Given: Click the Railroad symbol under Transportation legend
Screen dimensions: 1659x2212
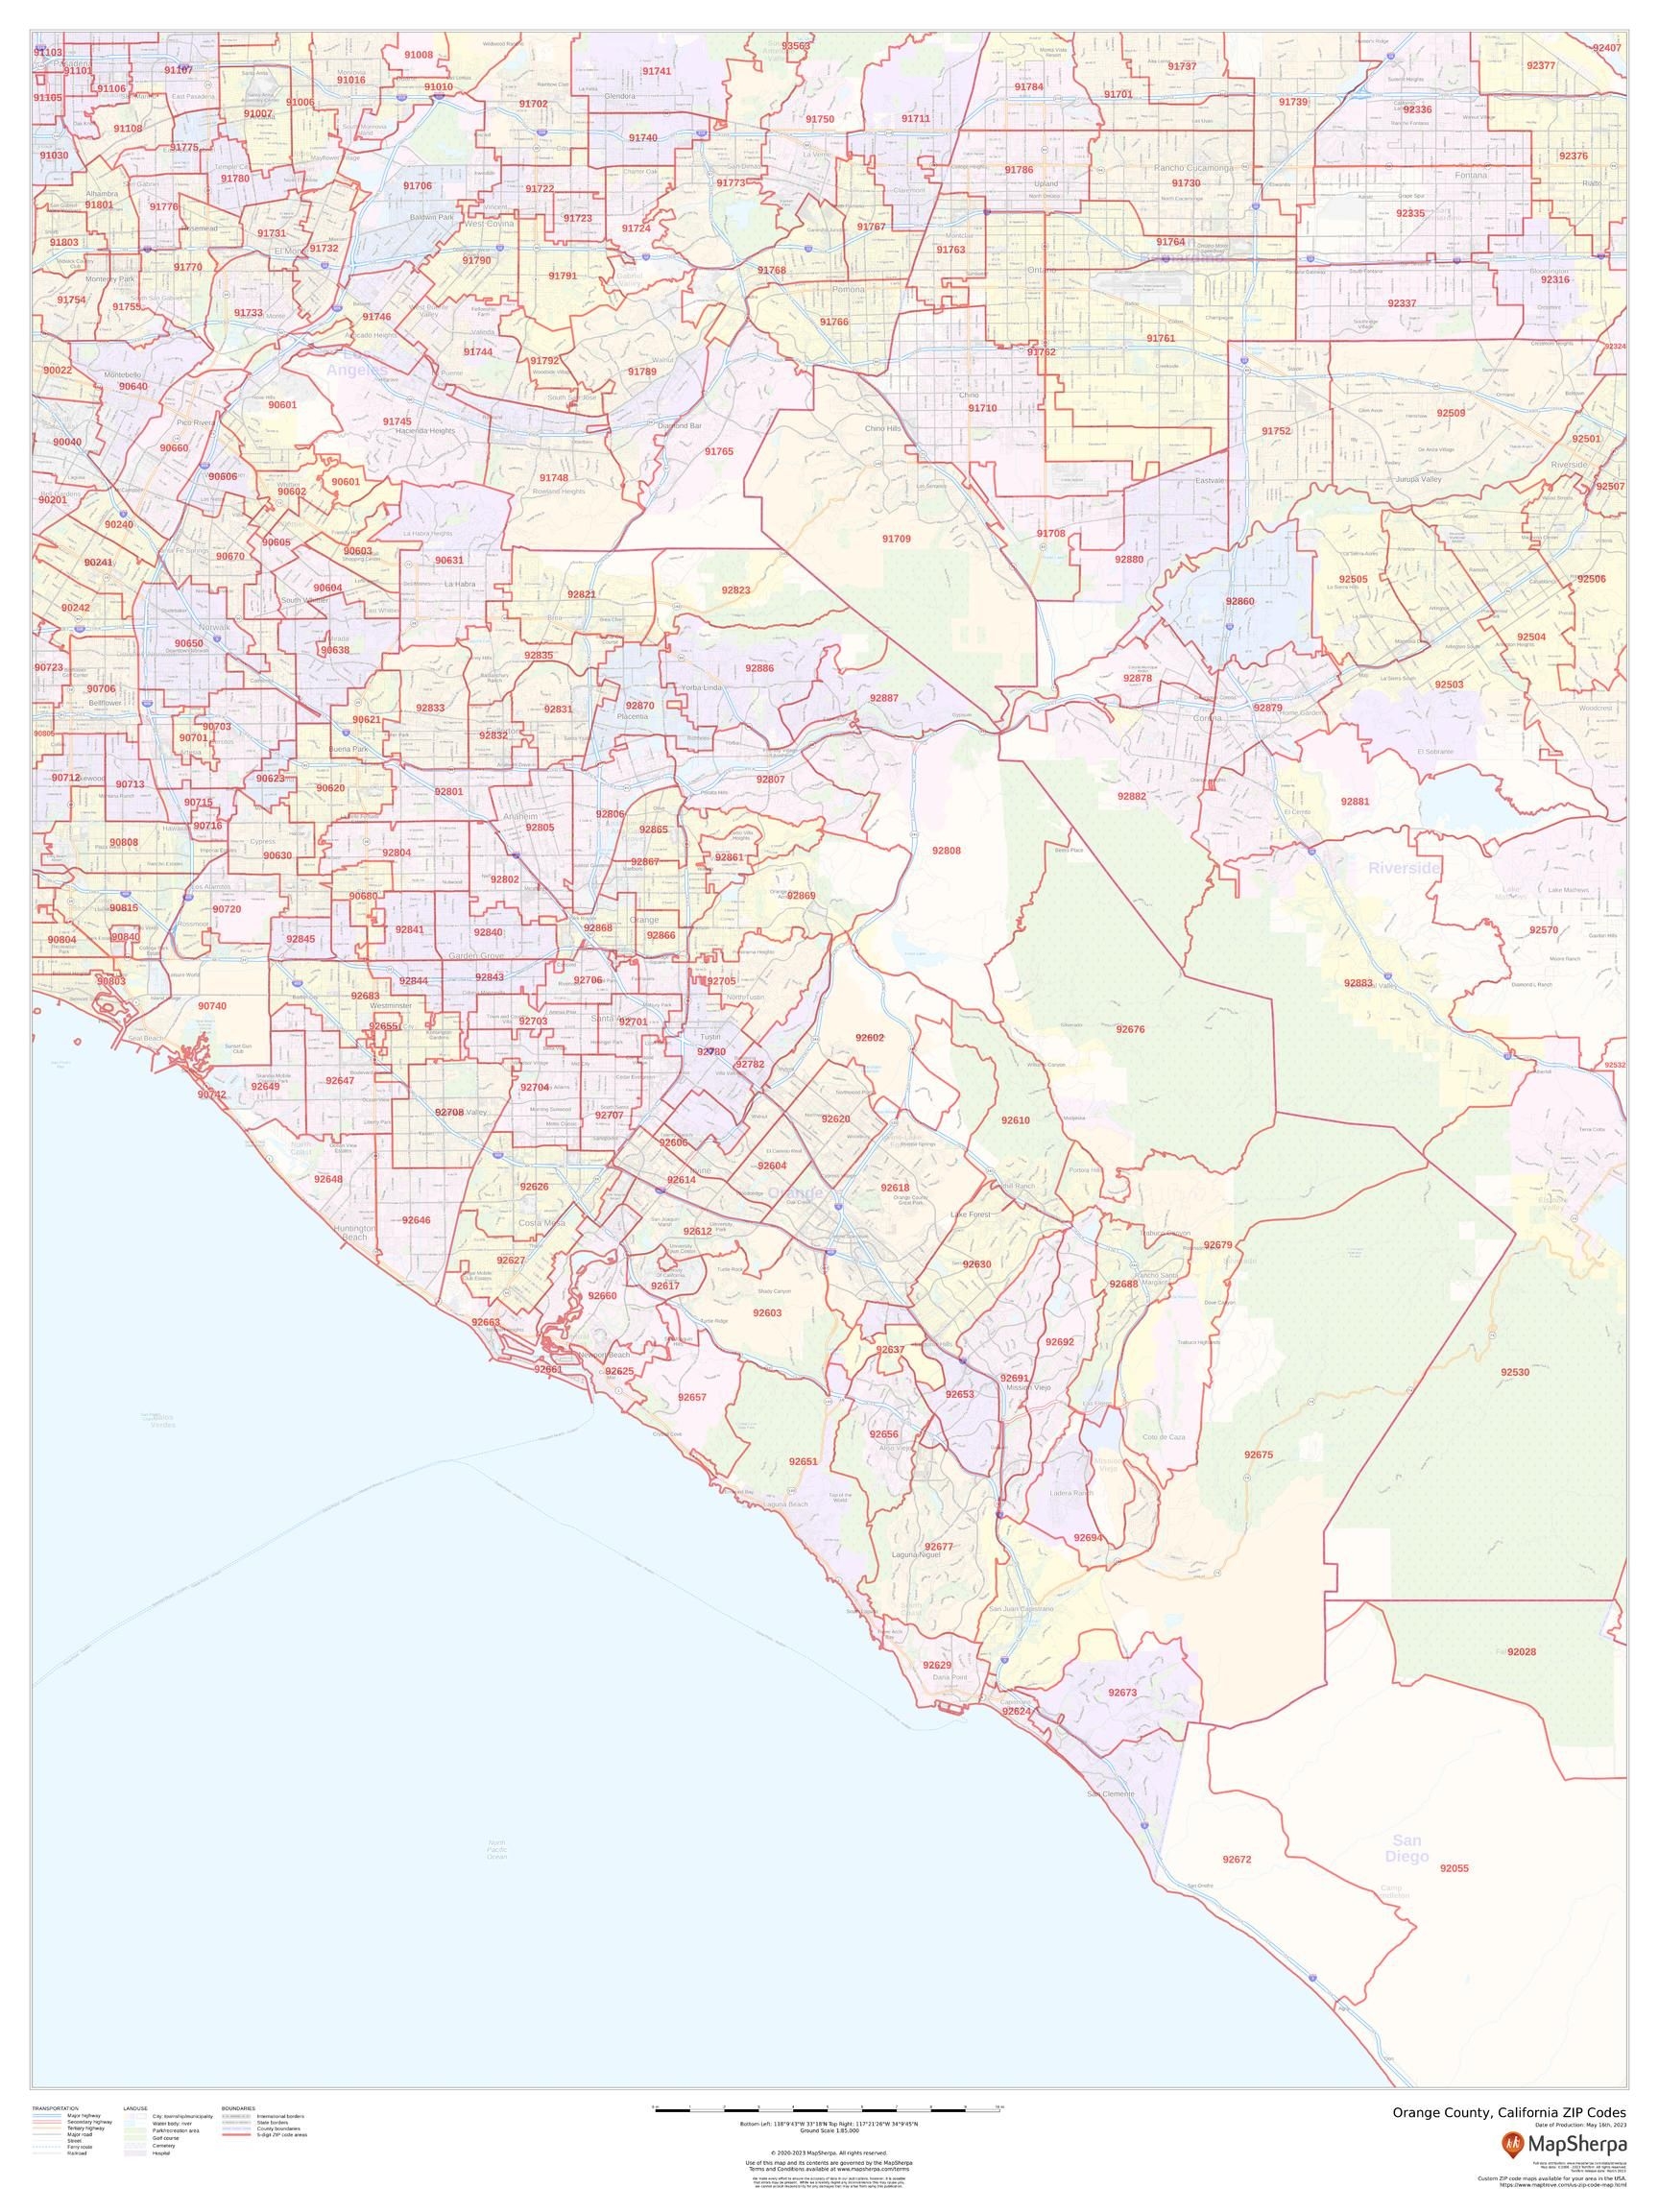Looking at the screenshot, I should (46, 2154).
